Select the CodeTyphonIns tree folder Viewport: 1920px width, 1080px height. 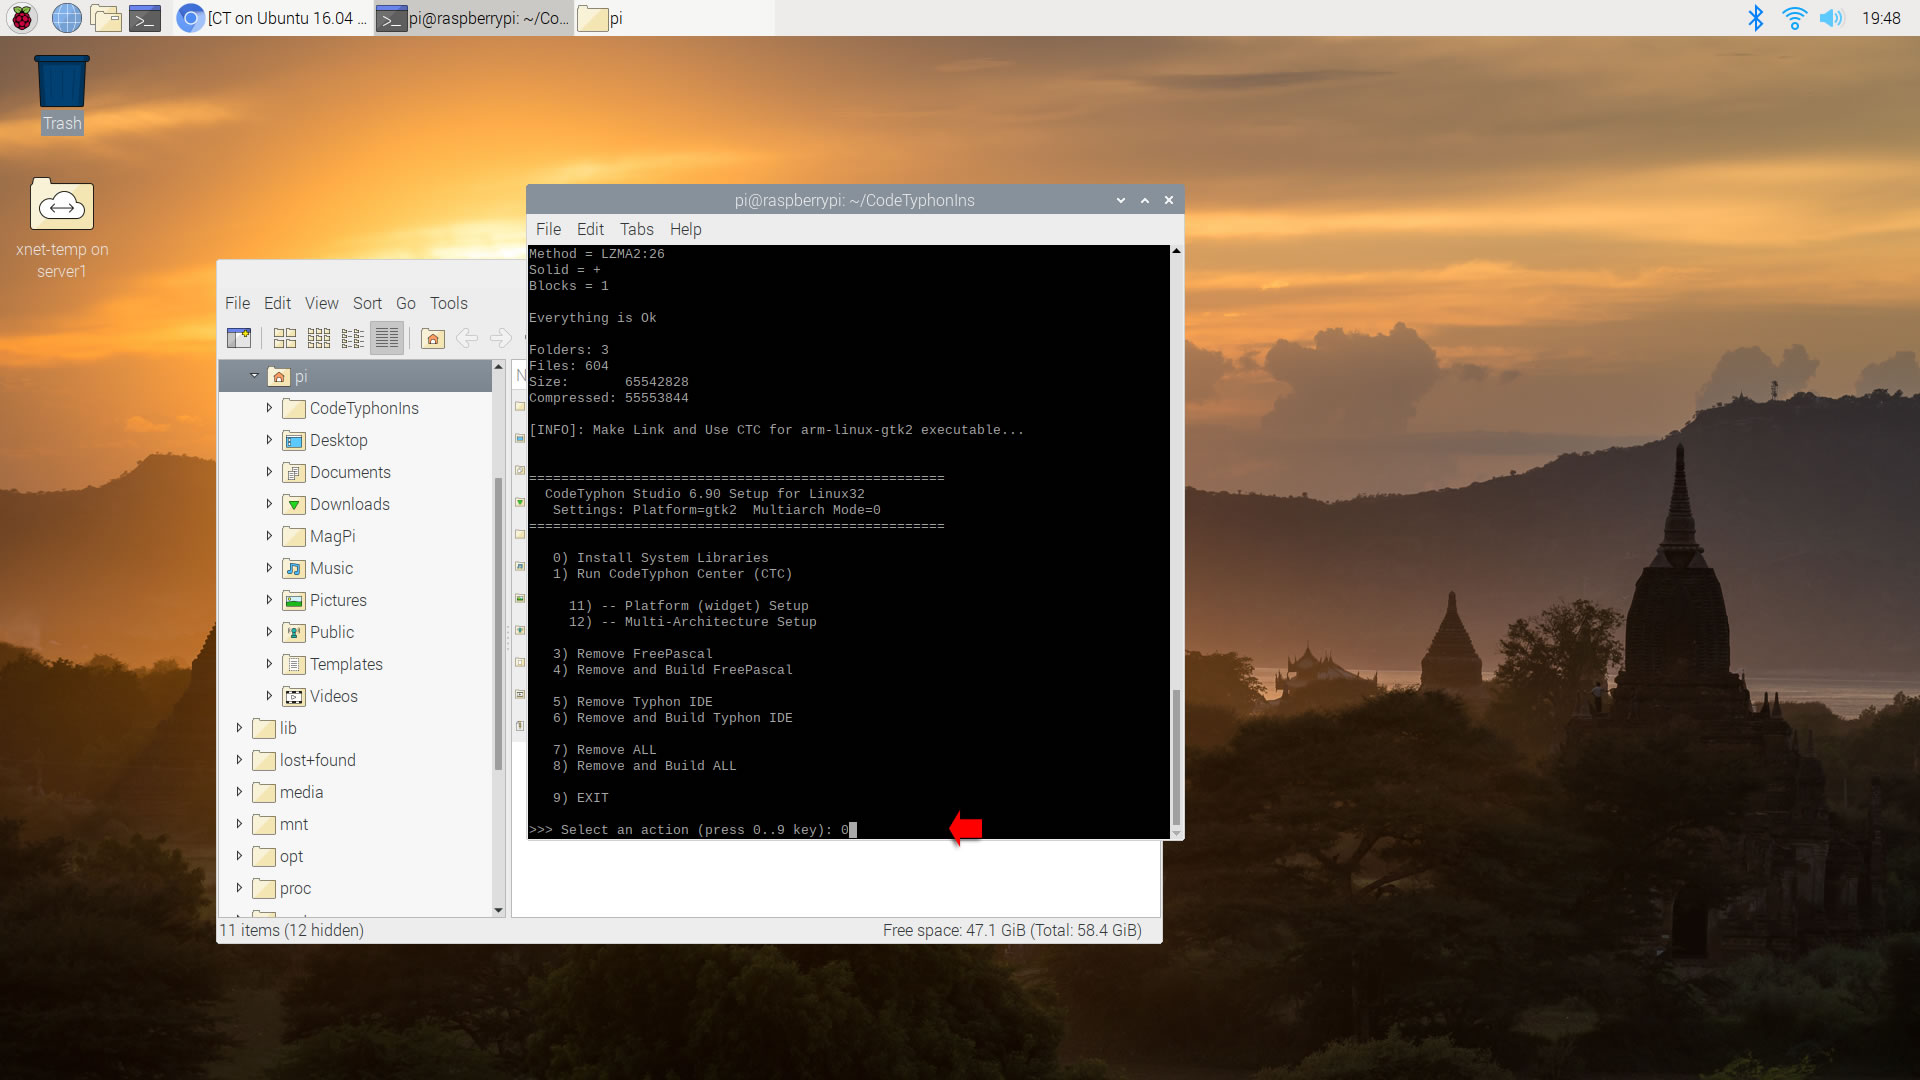[351, 408]
